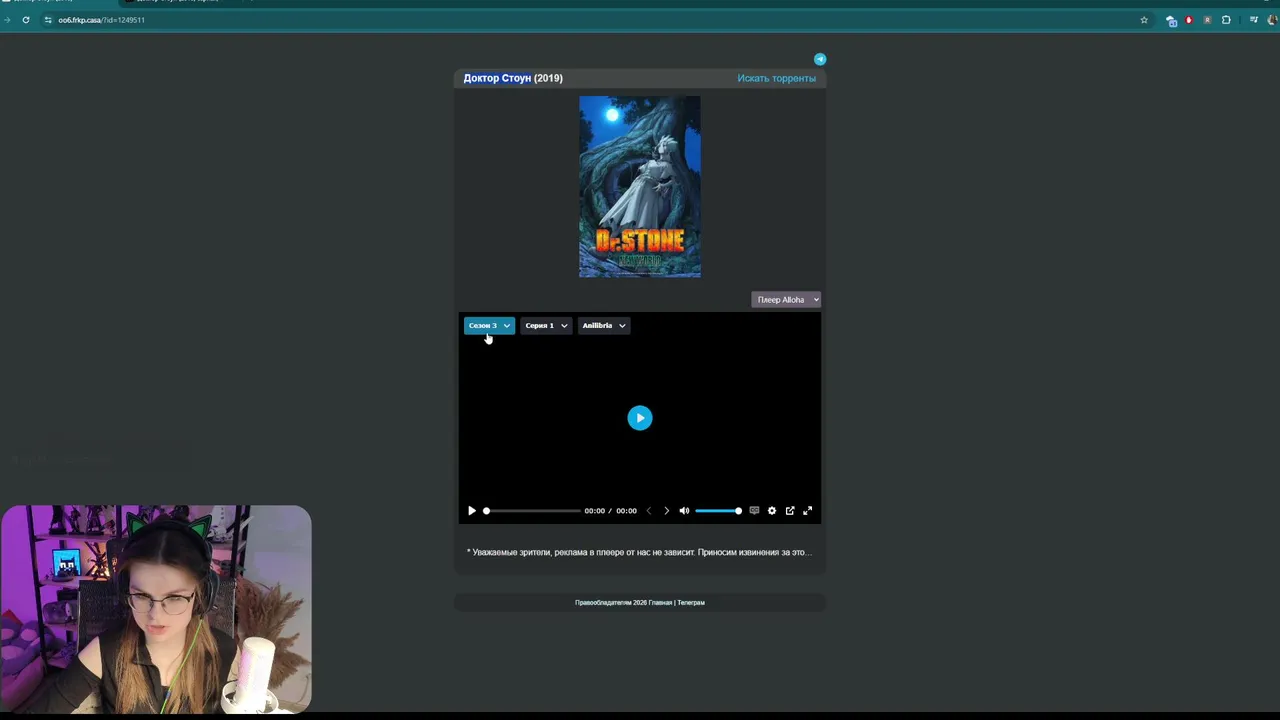Open the cloud extension icon in toolbar
The width and height of the screenshot is (1280, 720).
(x=1171, y=20)
